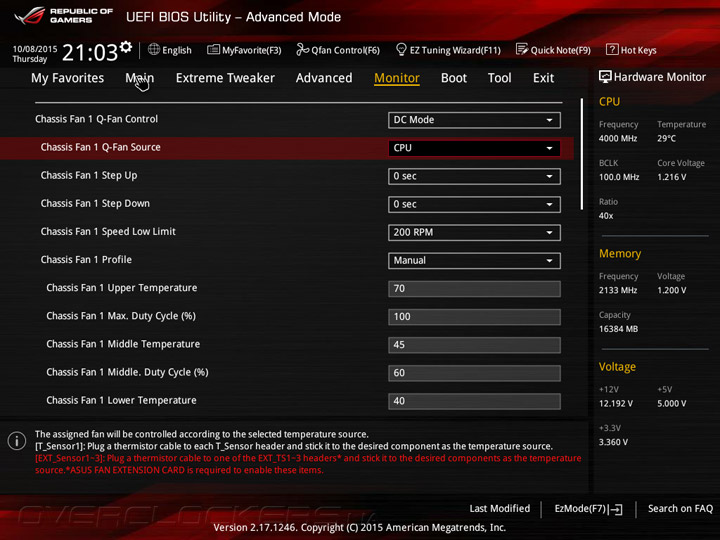The width and height of the screenshot is (720, 540).
Task: Click the Republic of Gamers logo
Action: pos(63,16)
